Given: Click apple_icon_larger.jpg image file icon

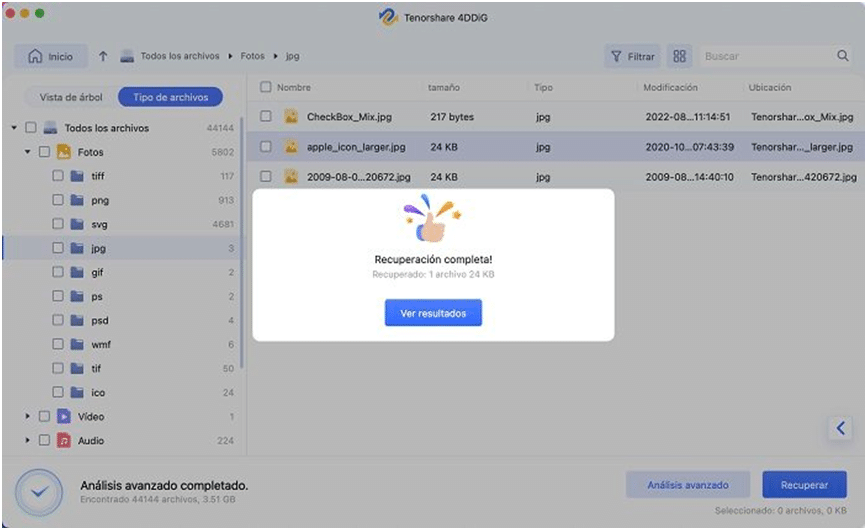Looking at the screenshot, I should [291, 146].
